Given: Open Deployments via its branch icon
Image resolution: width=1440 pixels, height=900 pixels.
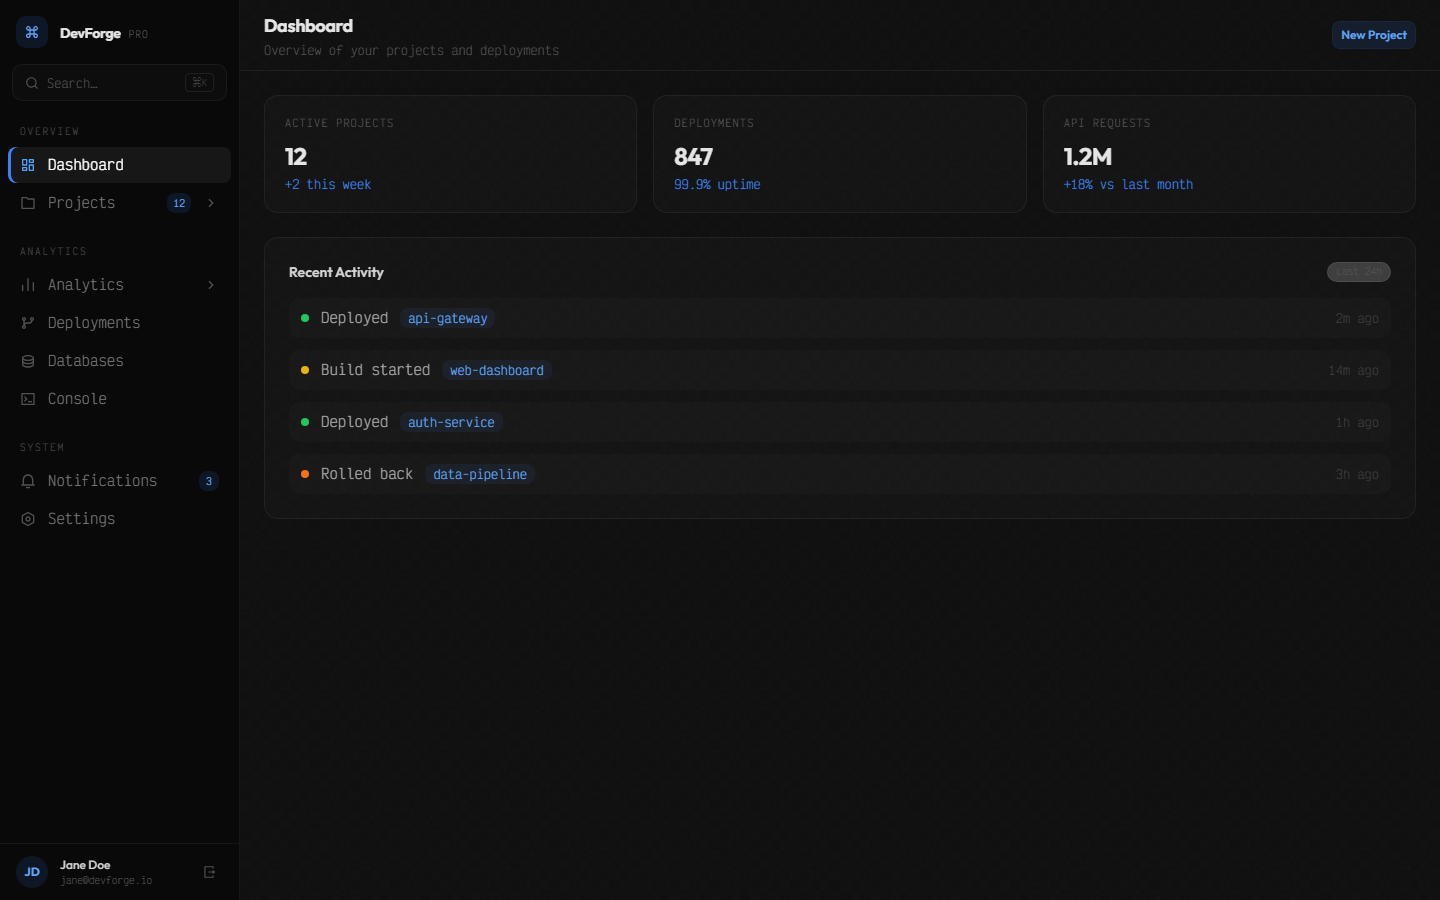Looking at the screenshot, I should point(28,323).
